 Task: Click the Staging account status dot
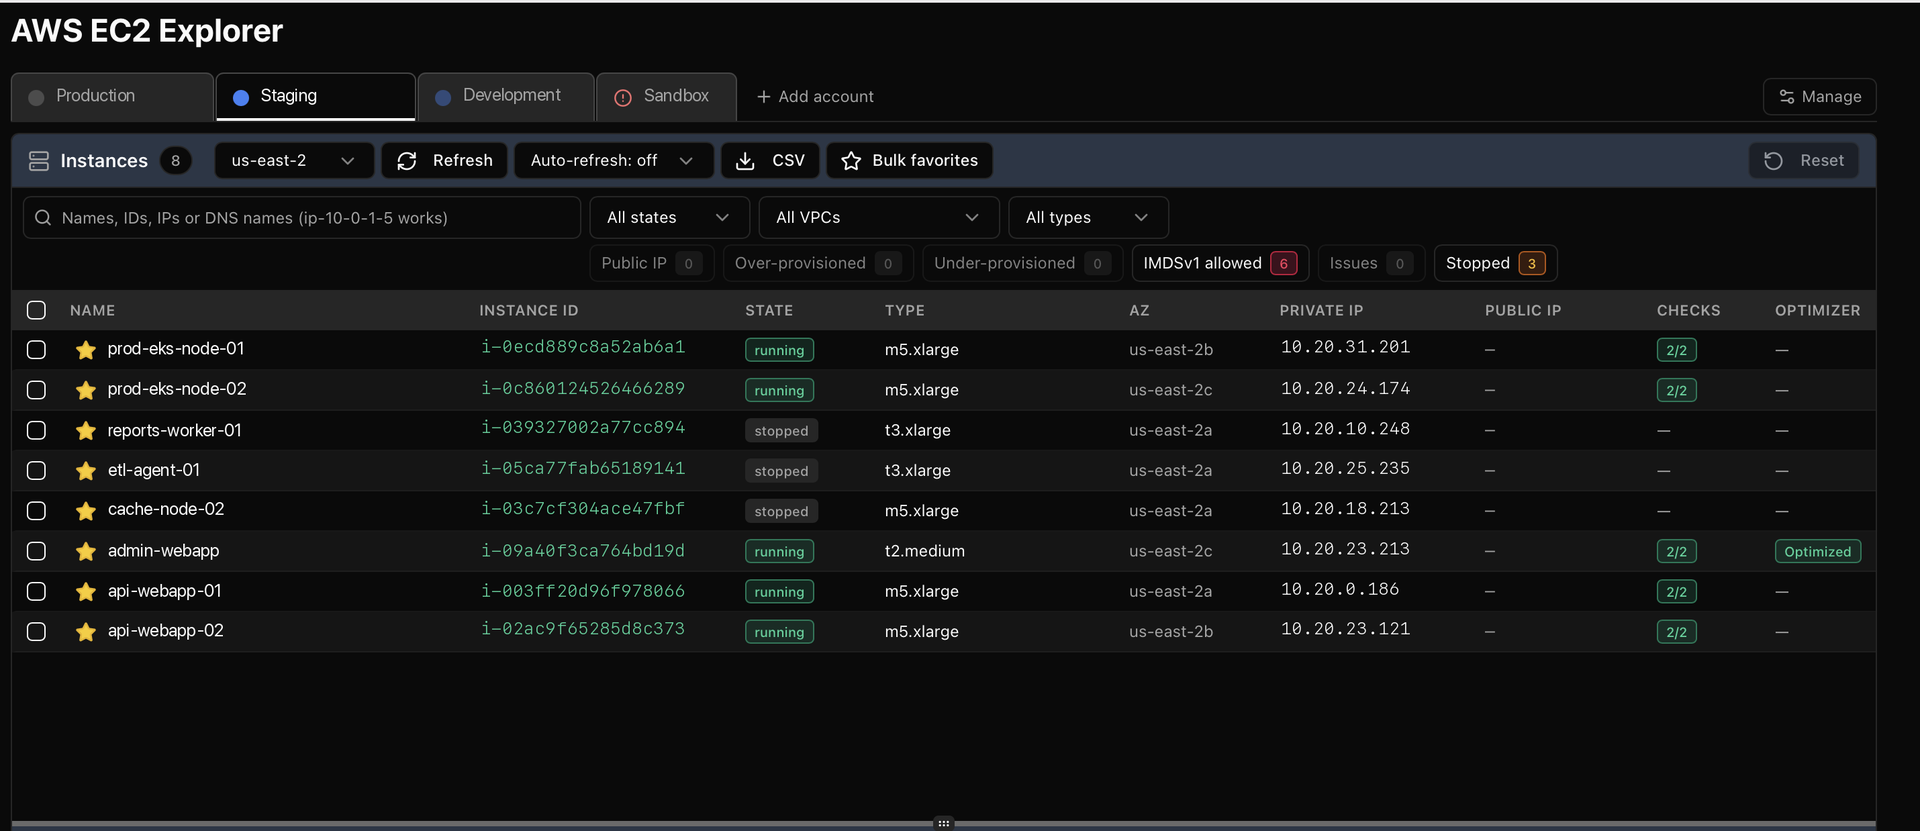coord(241,97)
